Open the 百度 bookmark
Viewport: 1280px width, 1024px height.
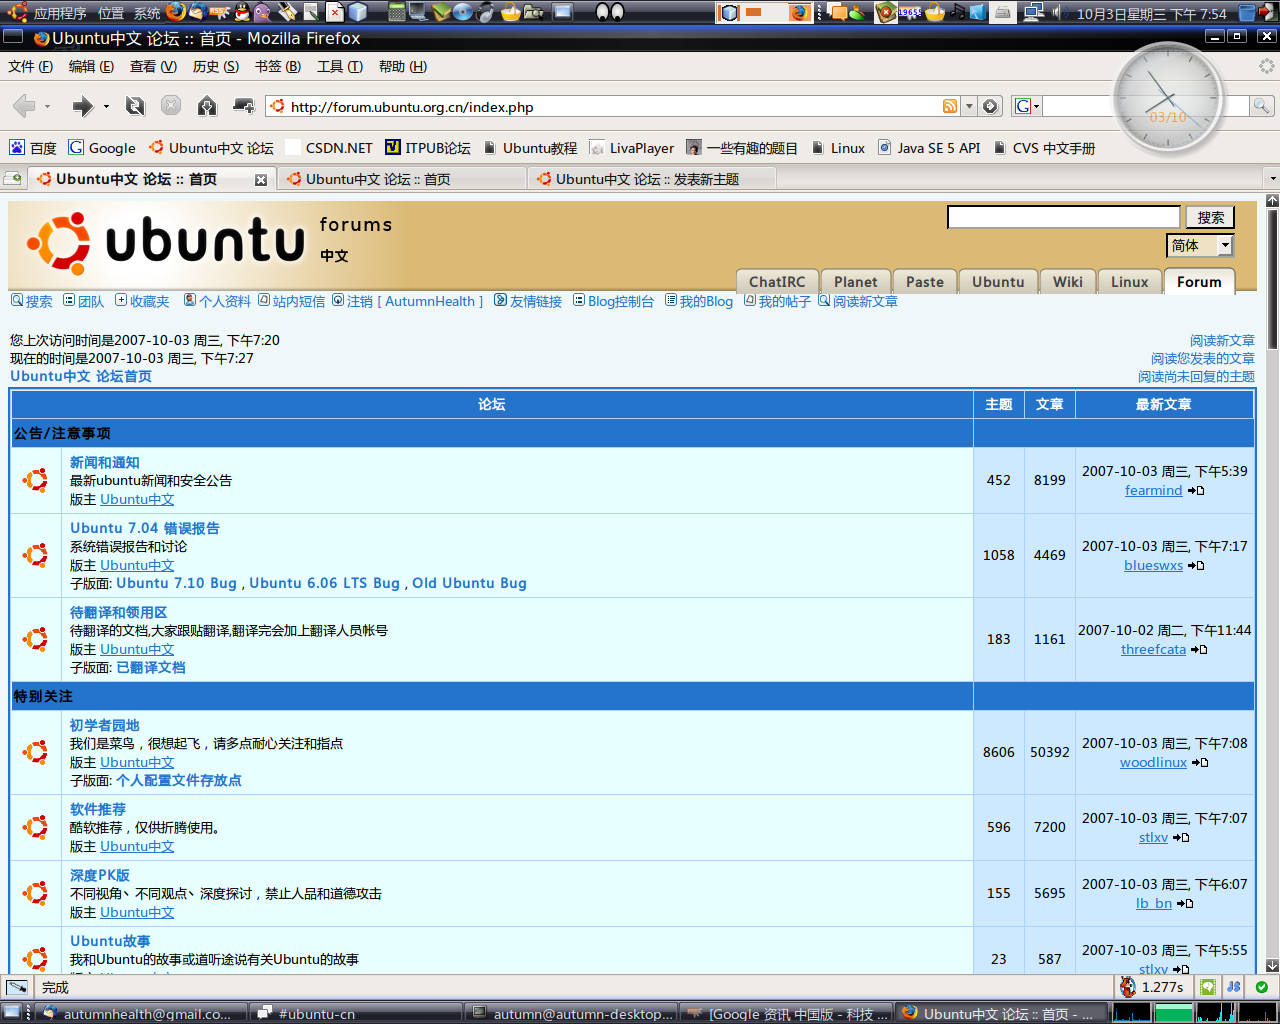[x=33, y=148]
